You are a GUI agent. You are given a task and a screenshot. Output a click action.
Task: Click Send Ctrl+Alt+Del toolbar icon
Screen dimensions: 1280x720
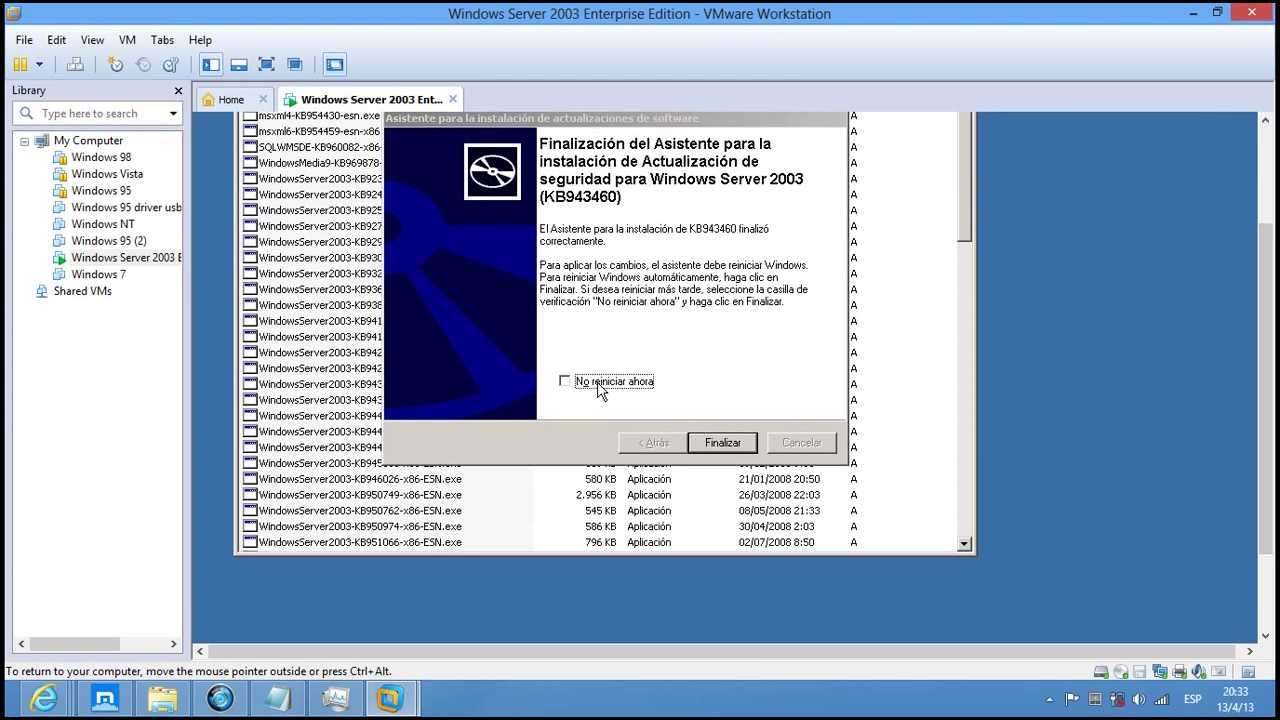(x=75, y=64)
